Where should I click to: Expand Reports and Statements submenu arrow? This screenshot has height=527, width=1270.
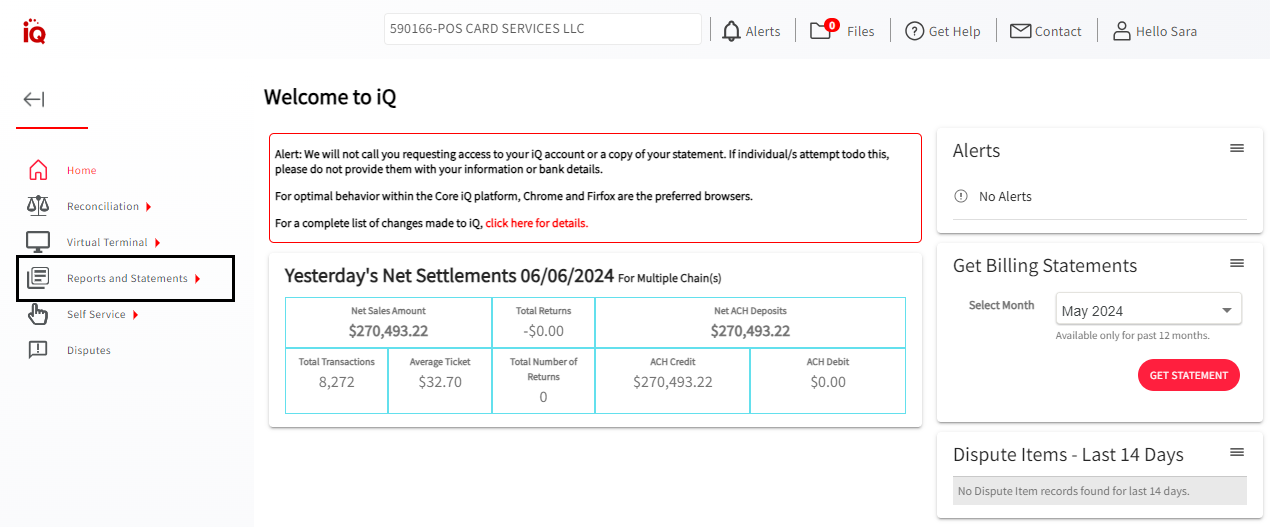[x=198, y=279]
